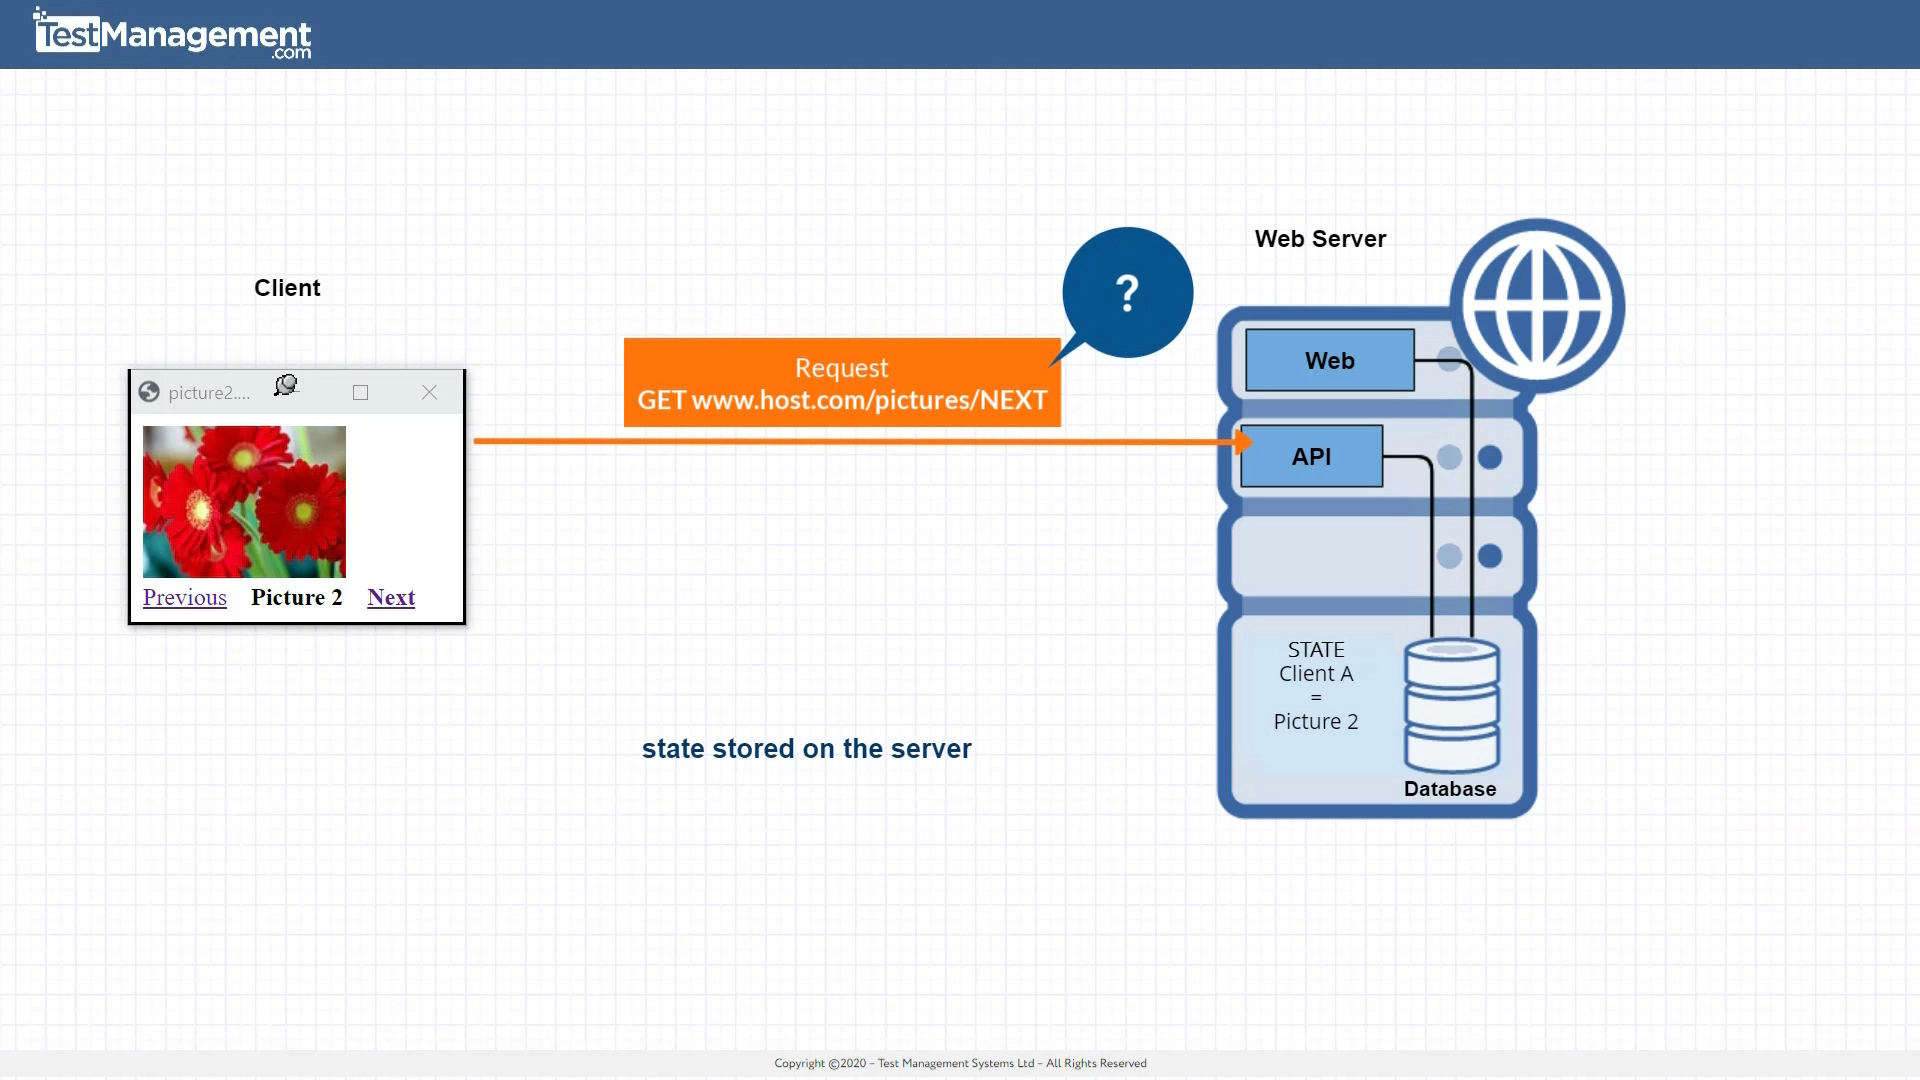The width and height of the screenshot is (1920, 1080).
Task: Select the Database cylinder icon
Action: click(1451, 706)
